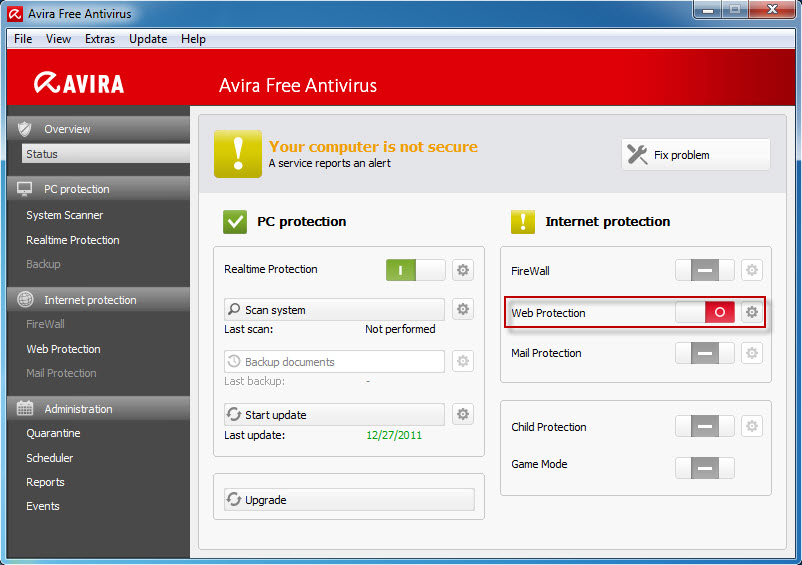The height and width of the screenshot is (565, 802).
Task: Toggle the Mail Protection switch
Action: pyautogui.click(x=704, y=353)
